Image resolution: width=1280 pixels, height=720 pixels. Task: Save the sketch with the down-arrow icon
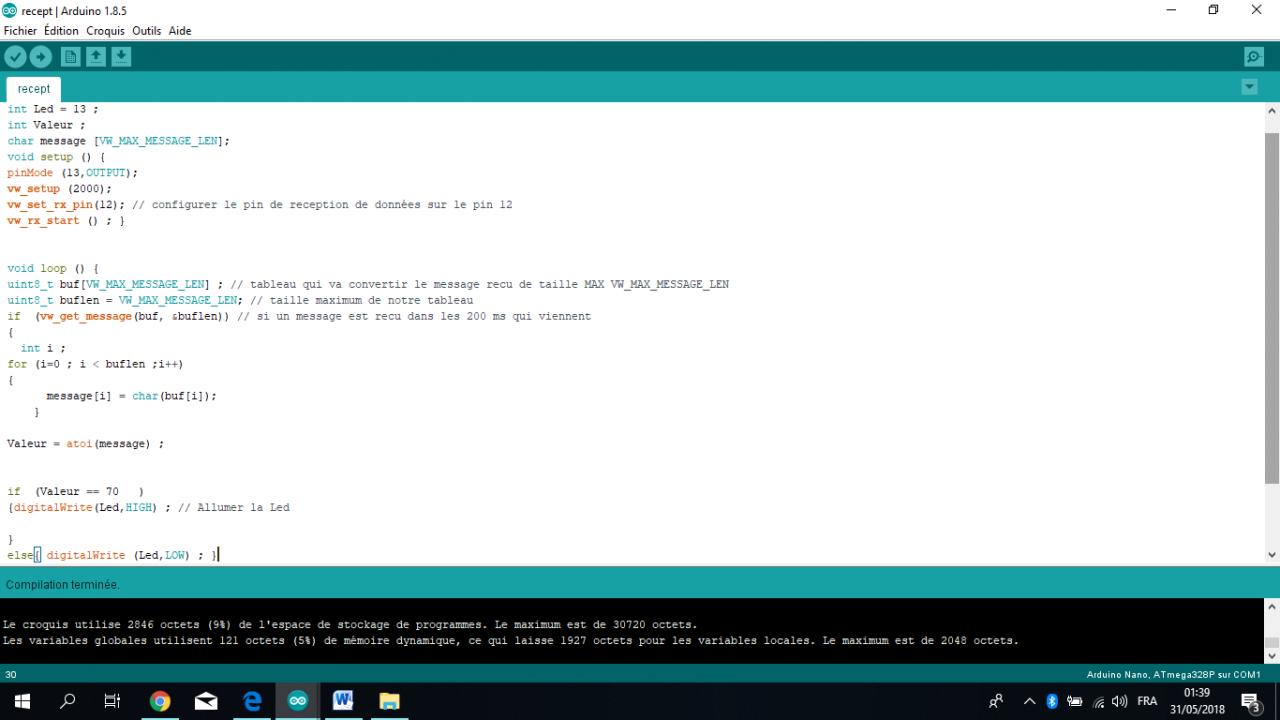point(121,57)
